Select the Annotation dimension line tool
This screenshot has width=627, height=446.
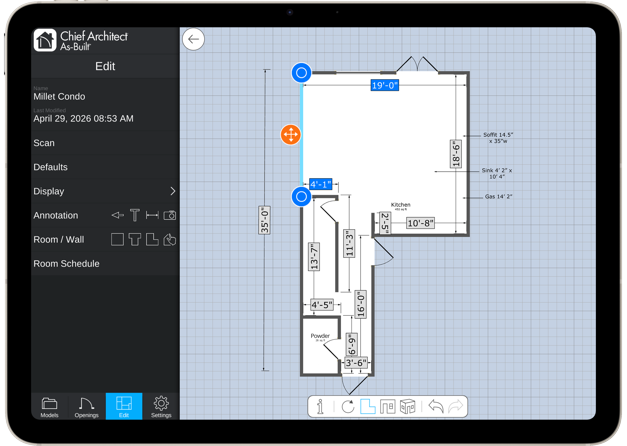click(152, 215)
